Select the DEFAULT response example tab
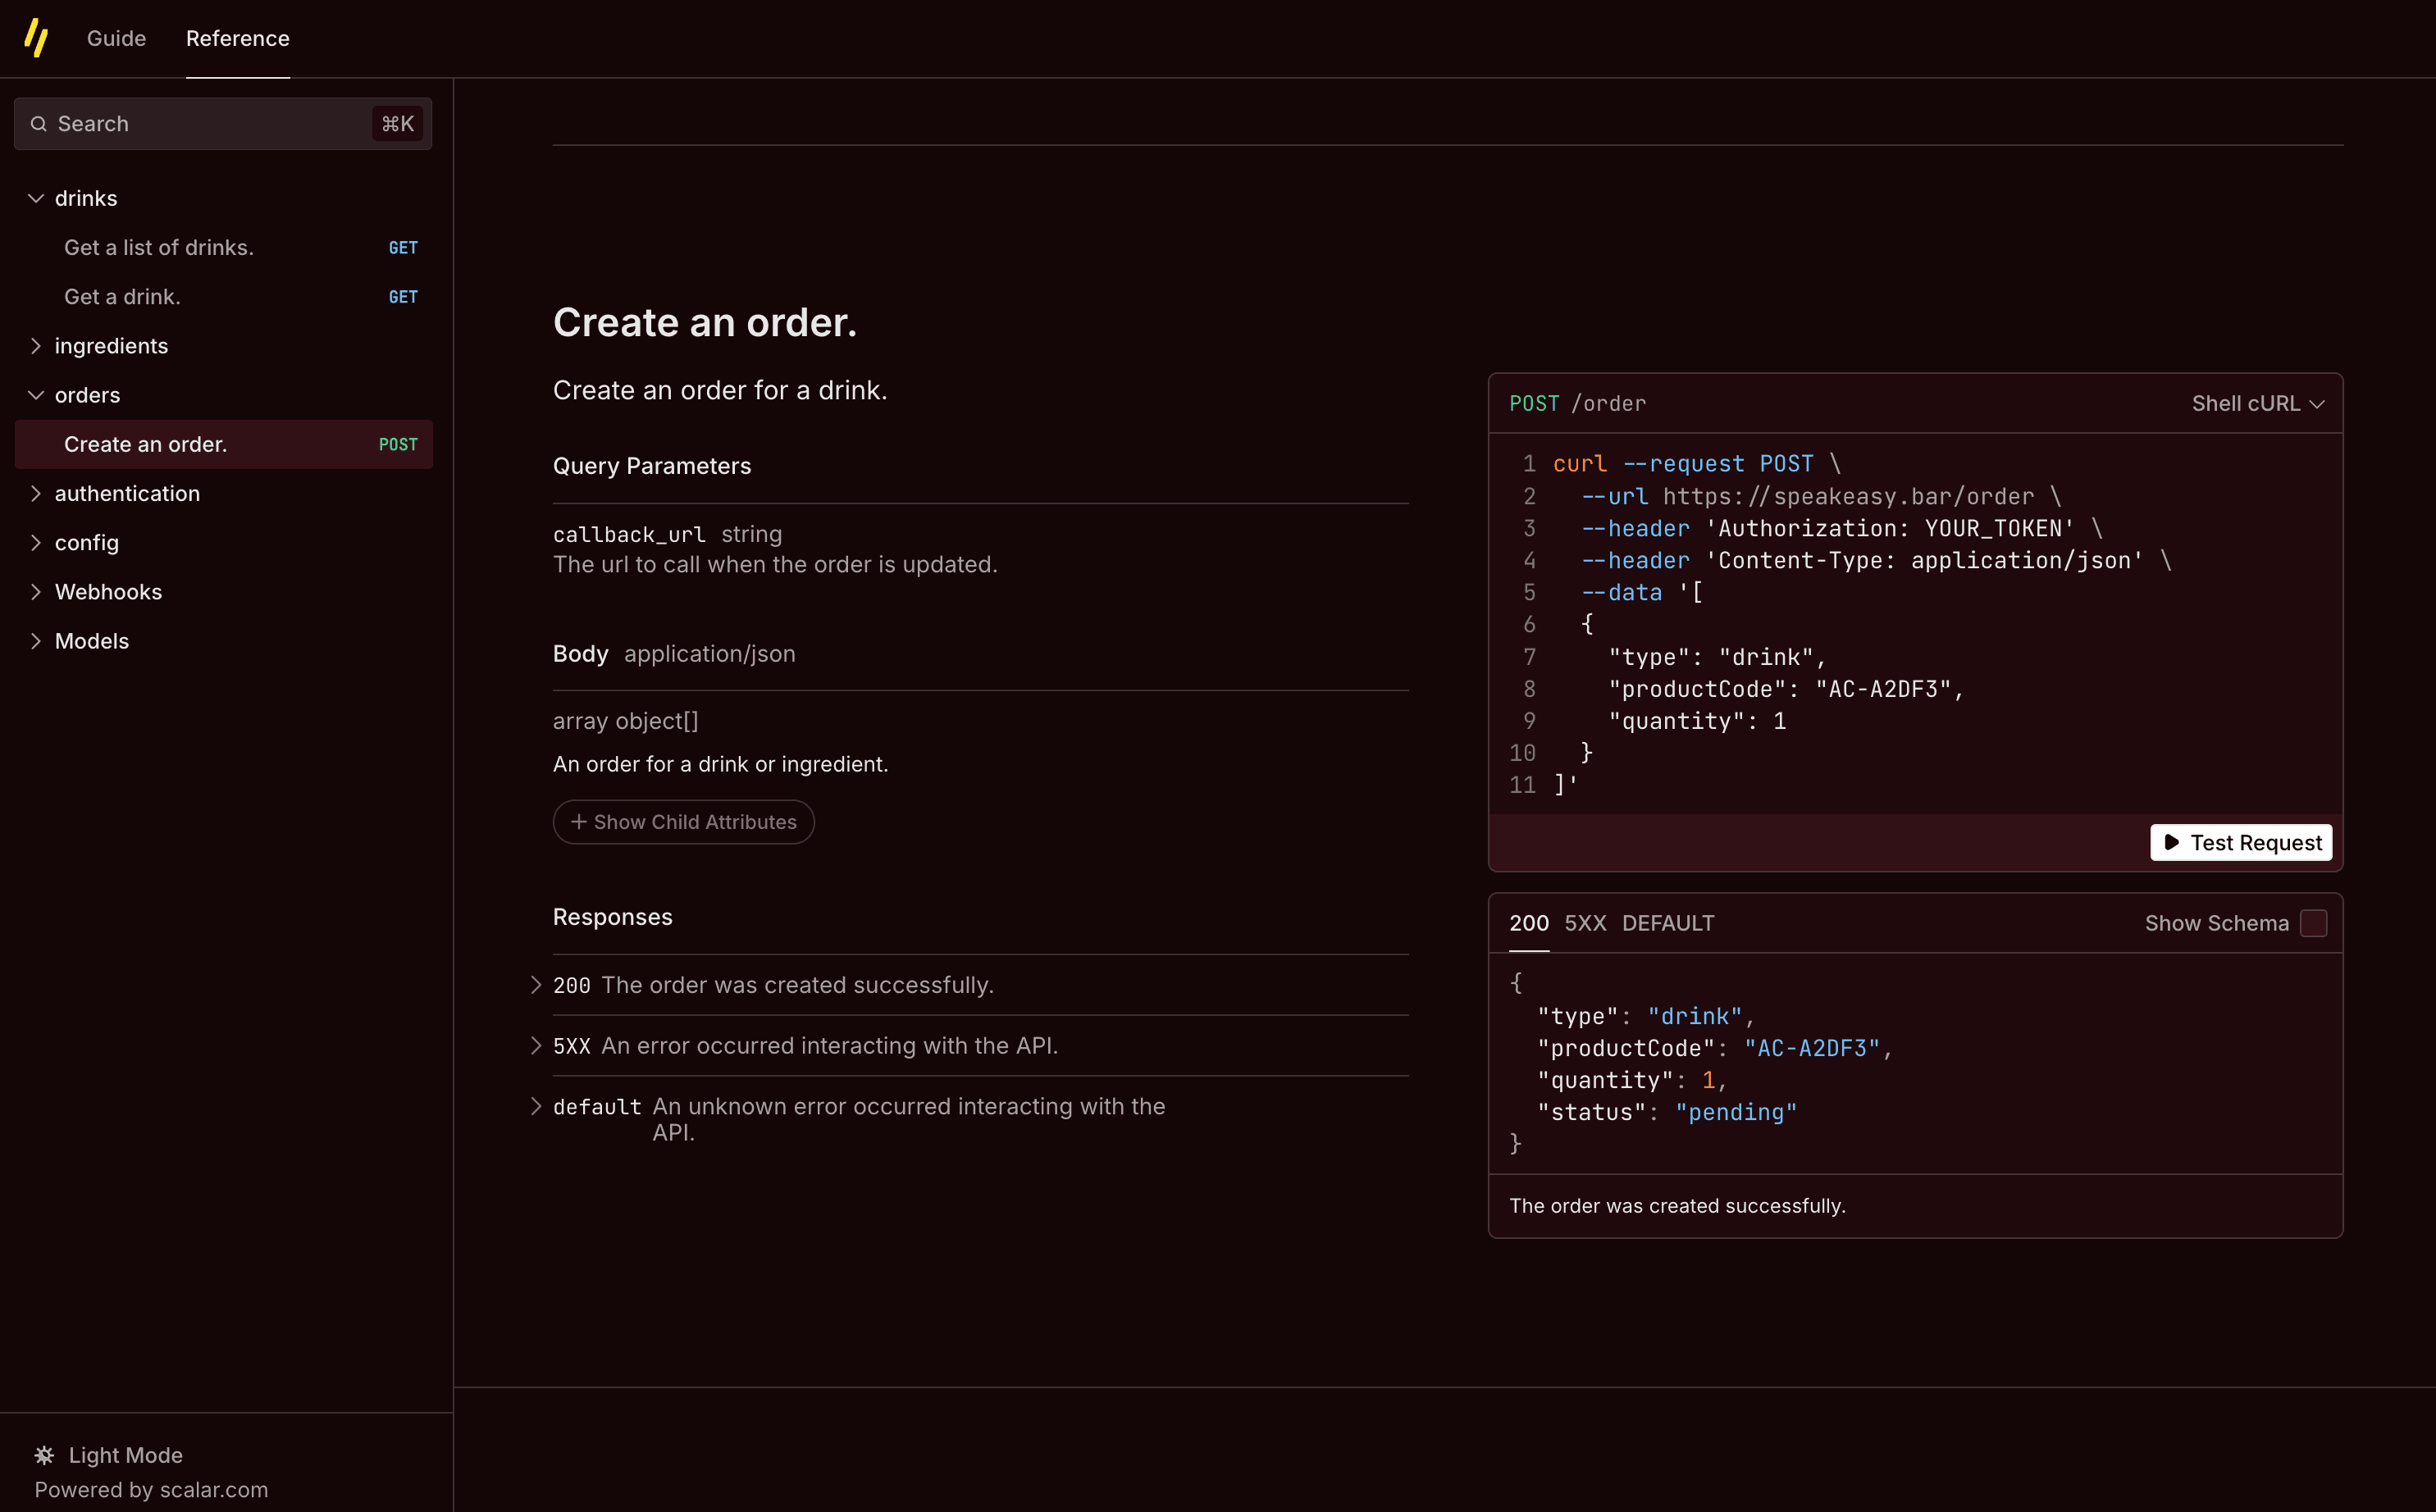Screen dimensions: 2436x1512 click(1668, 923)
